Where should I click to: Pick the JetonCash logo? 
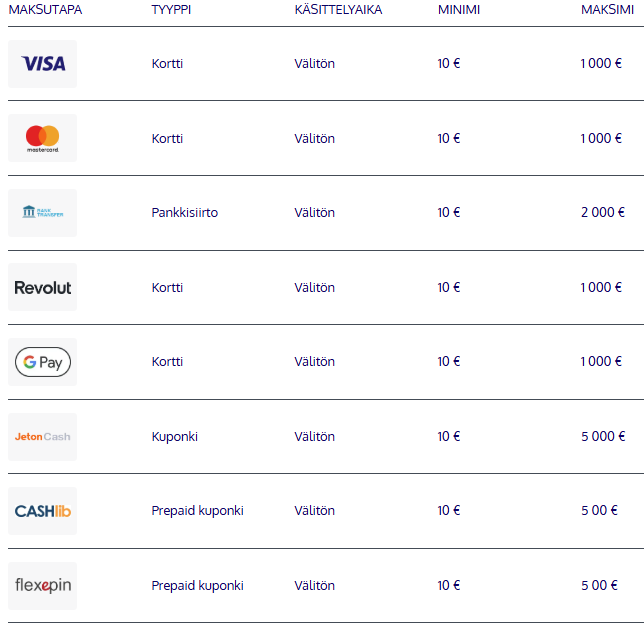point(43,437)
